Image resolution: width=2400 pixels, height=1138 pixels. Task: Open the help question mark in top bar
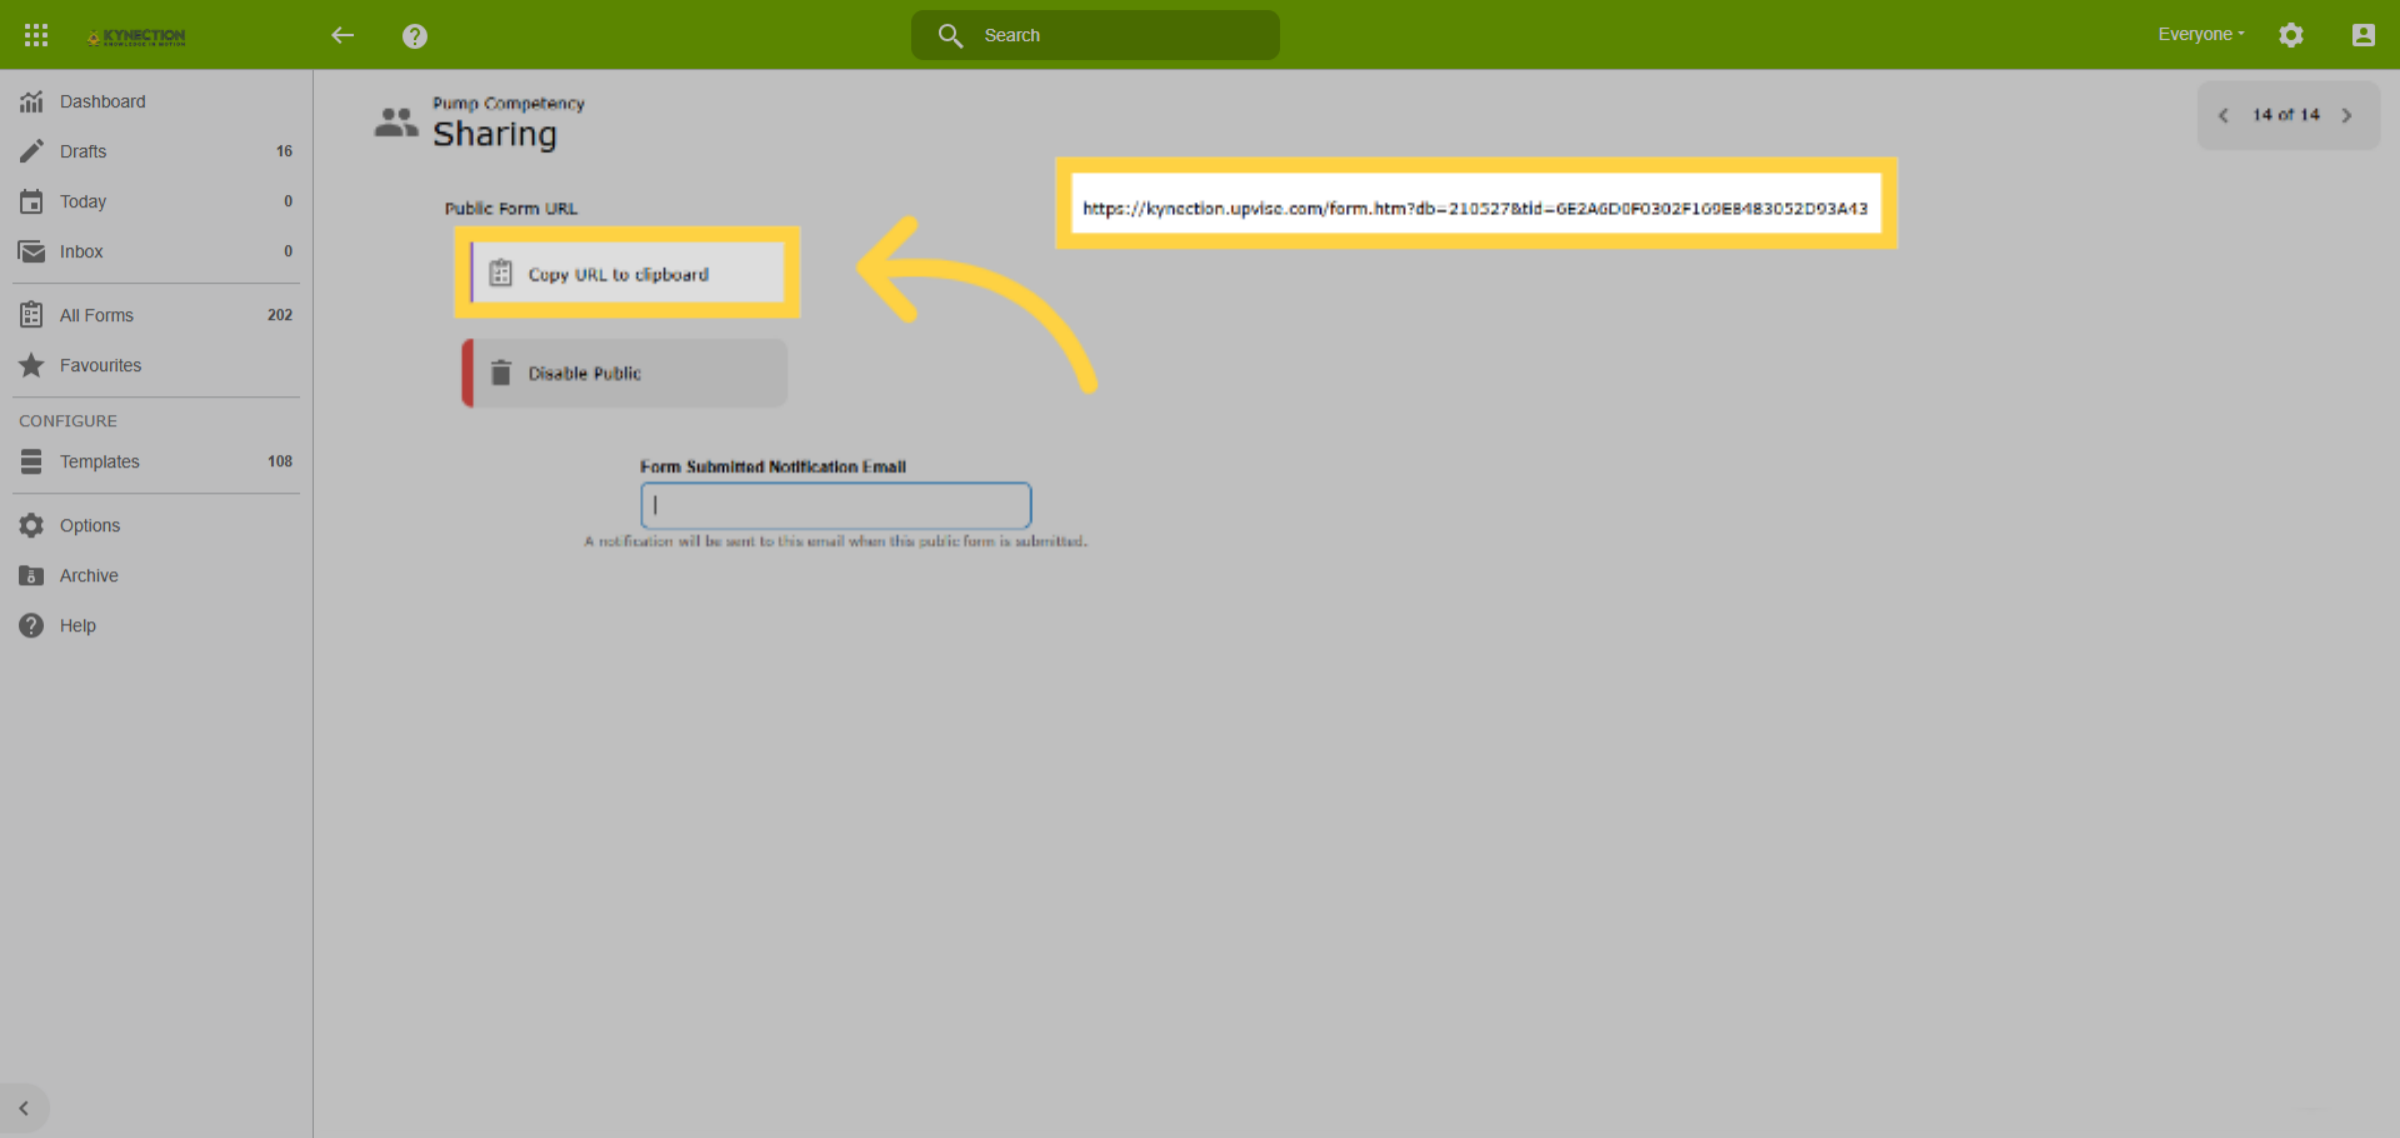click(x=415, y=36)
